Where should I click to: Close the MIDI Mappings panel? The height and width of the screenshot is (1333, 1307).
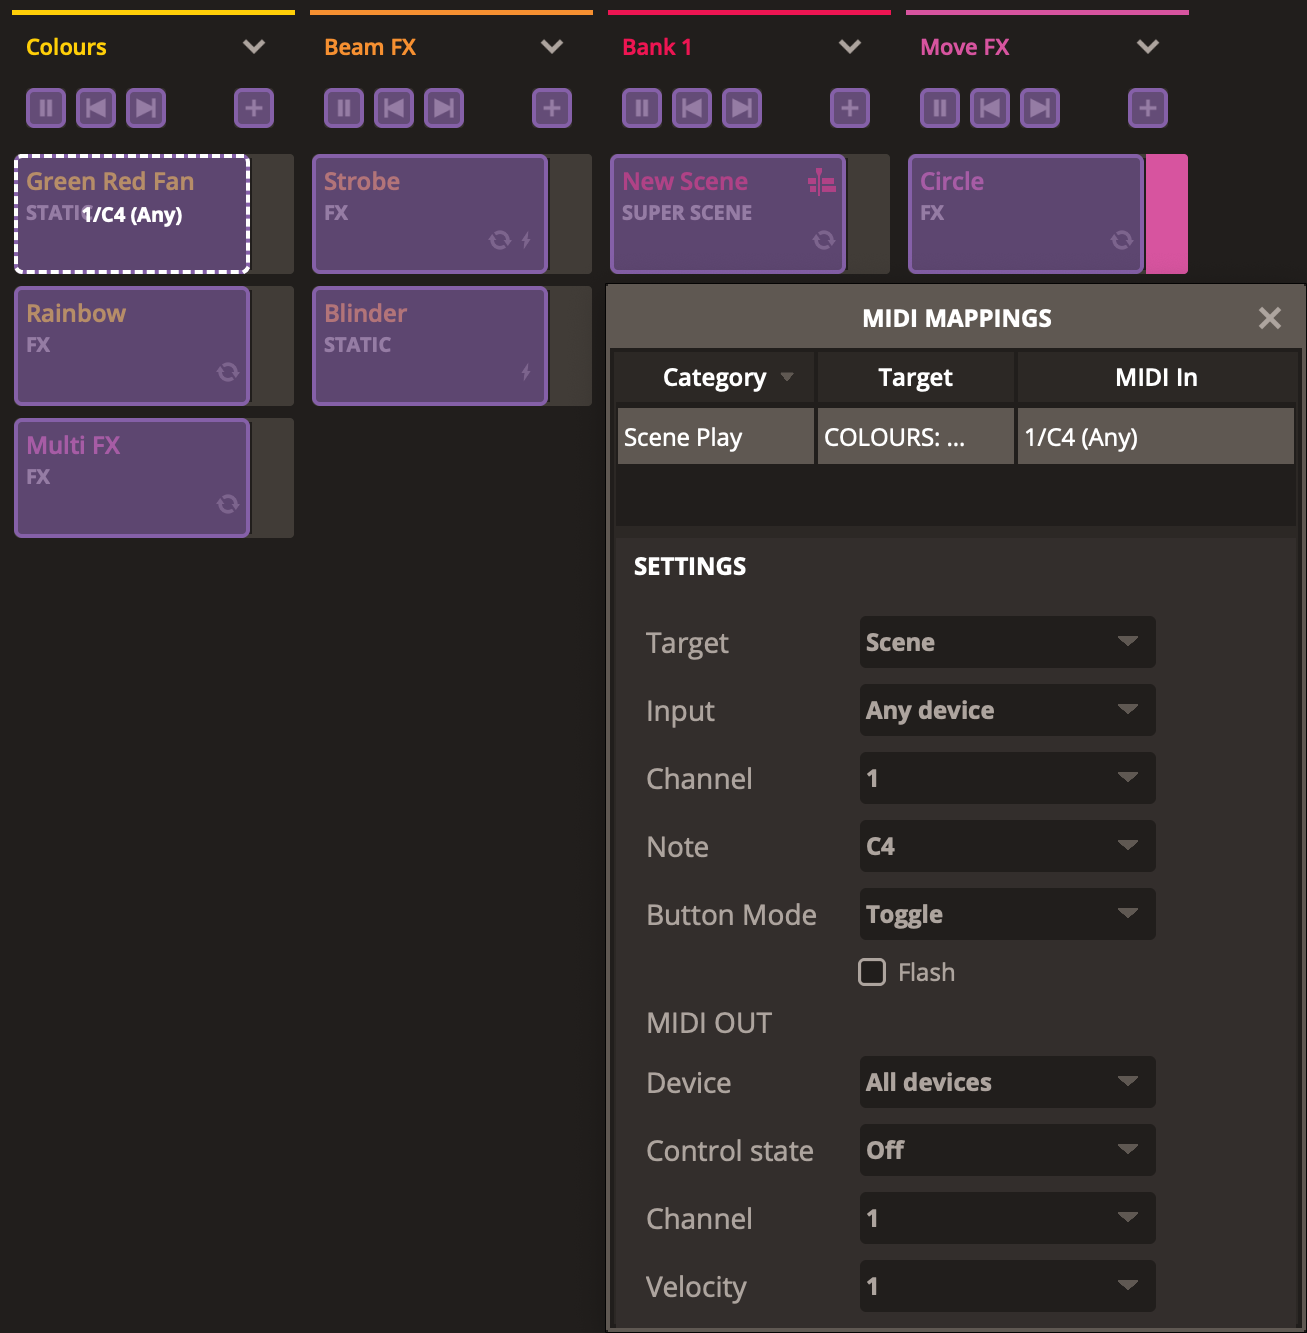click(x=1269, y=318)
